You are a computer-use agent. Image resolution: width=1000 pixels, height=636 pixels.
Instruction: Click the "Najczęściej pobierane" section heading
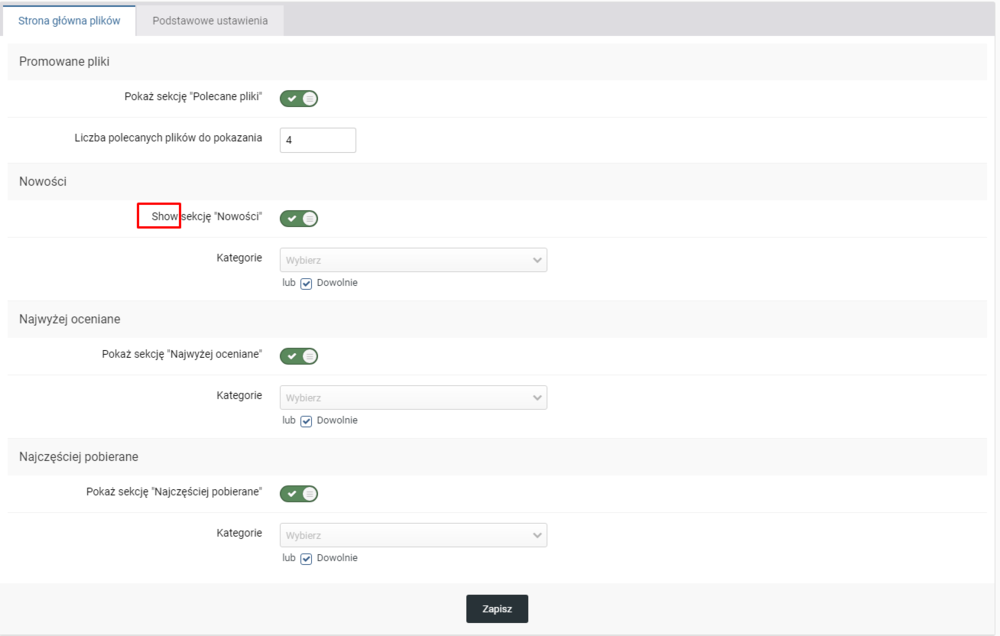point(79,456)
